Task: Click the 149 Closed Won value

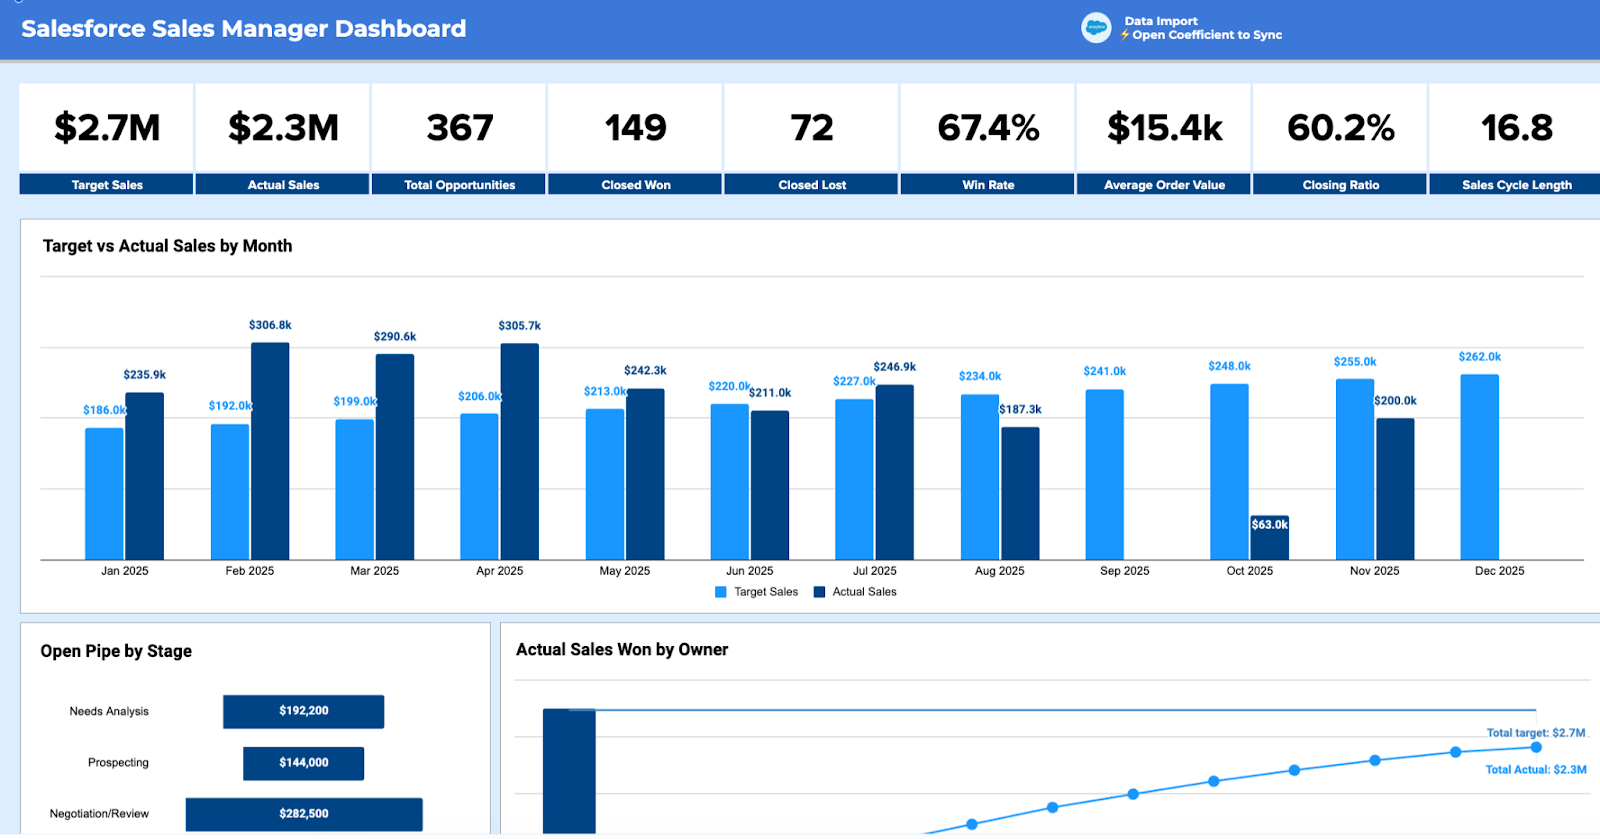Action: tap(636, 128)
